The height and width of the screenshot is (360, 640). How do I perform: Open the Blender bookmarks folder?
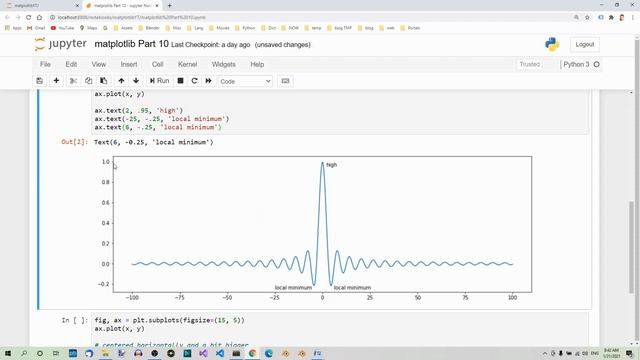click(149, 28)
